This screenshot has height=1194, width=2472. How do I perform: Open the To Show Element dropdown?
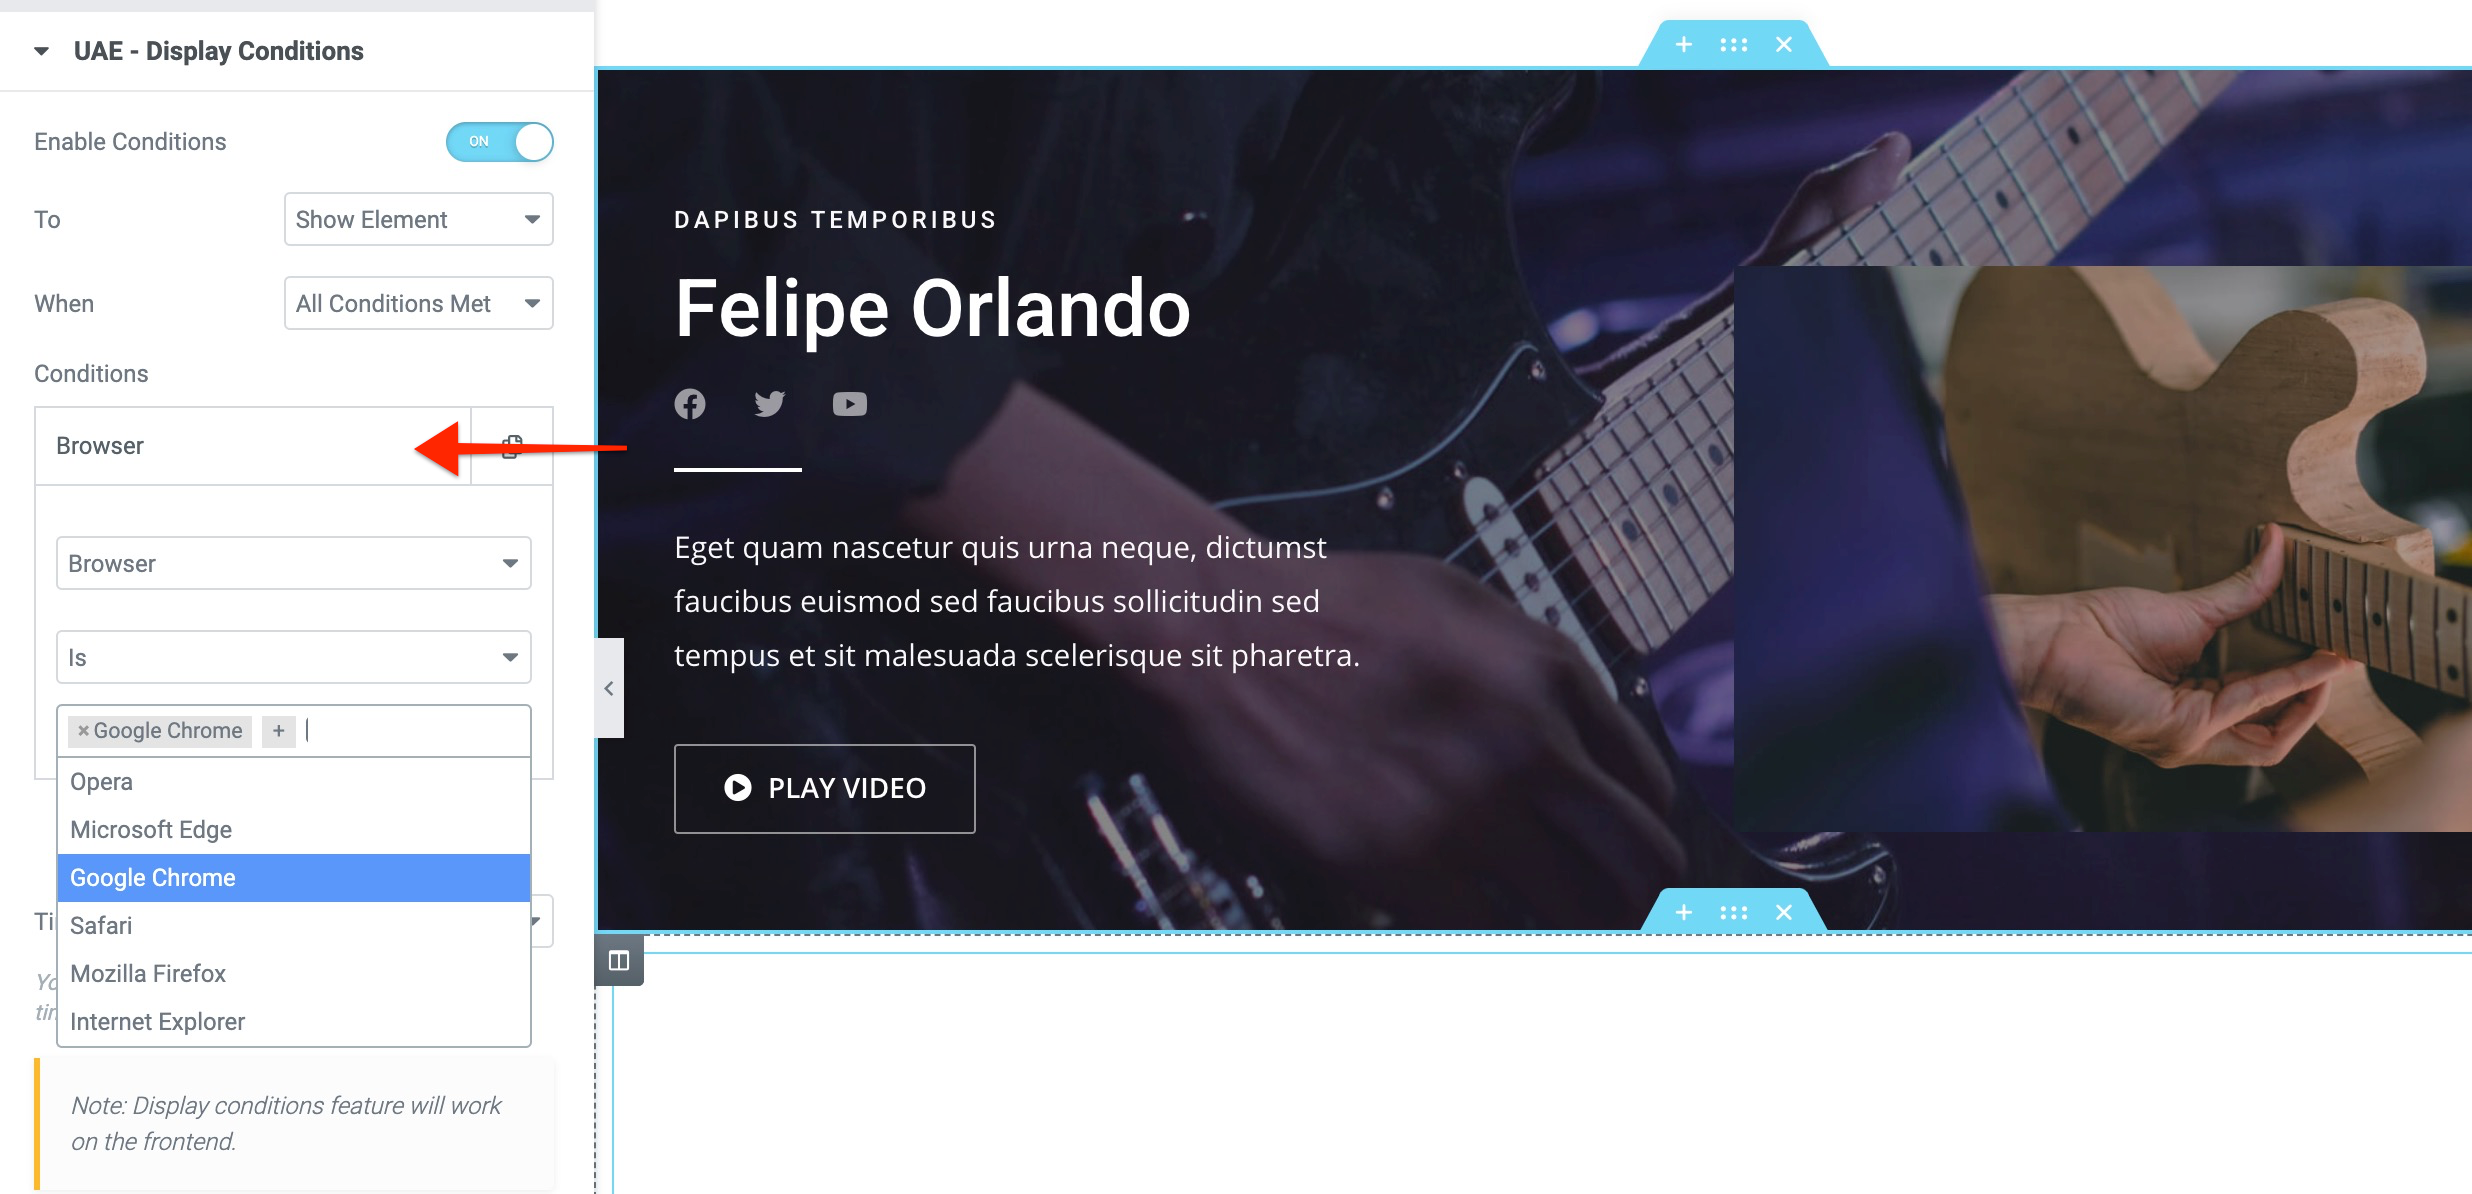point(418,219)
